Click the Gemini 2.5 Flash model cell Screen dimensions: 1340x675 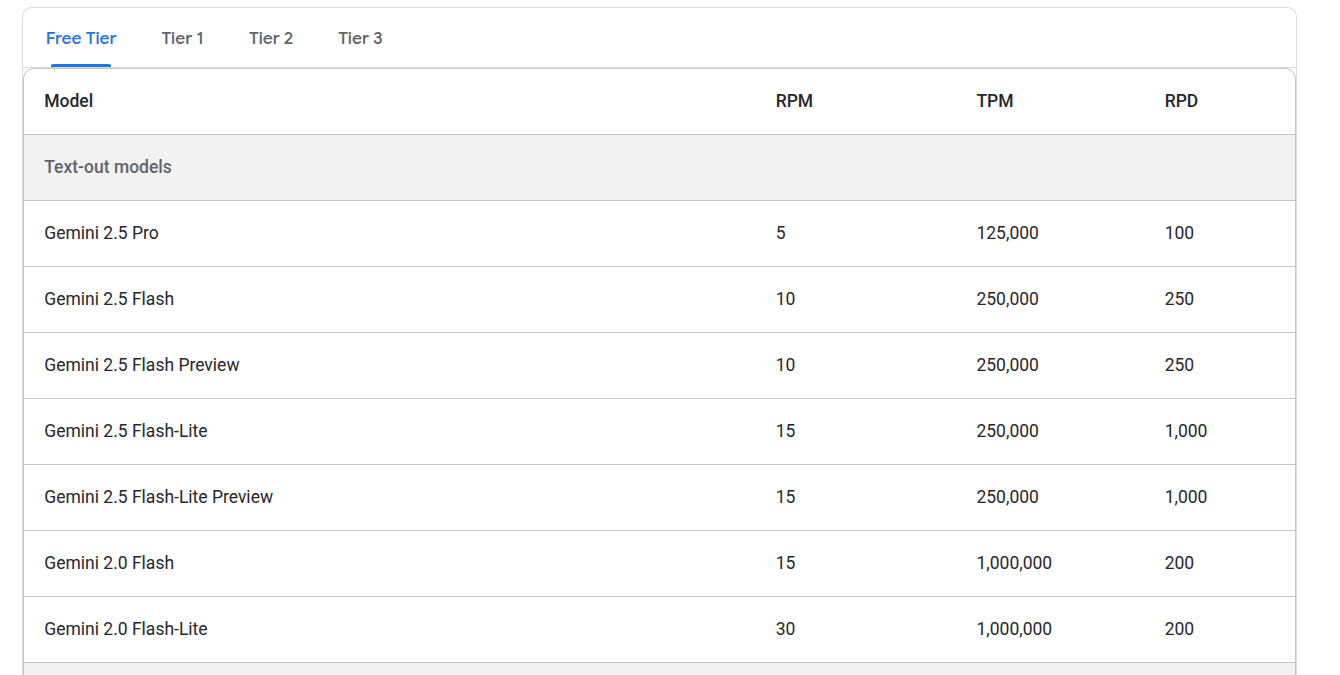tap(109, 299)
